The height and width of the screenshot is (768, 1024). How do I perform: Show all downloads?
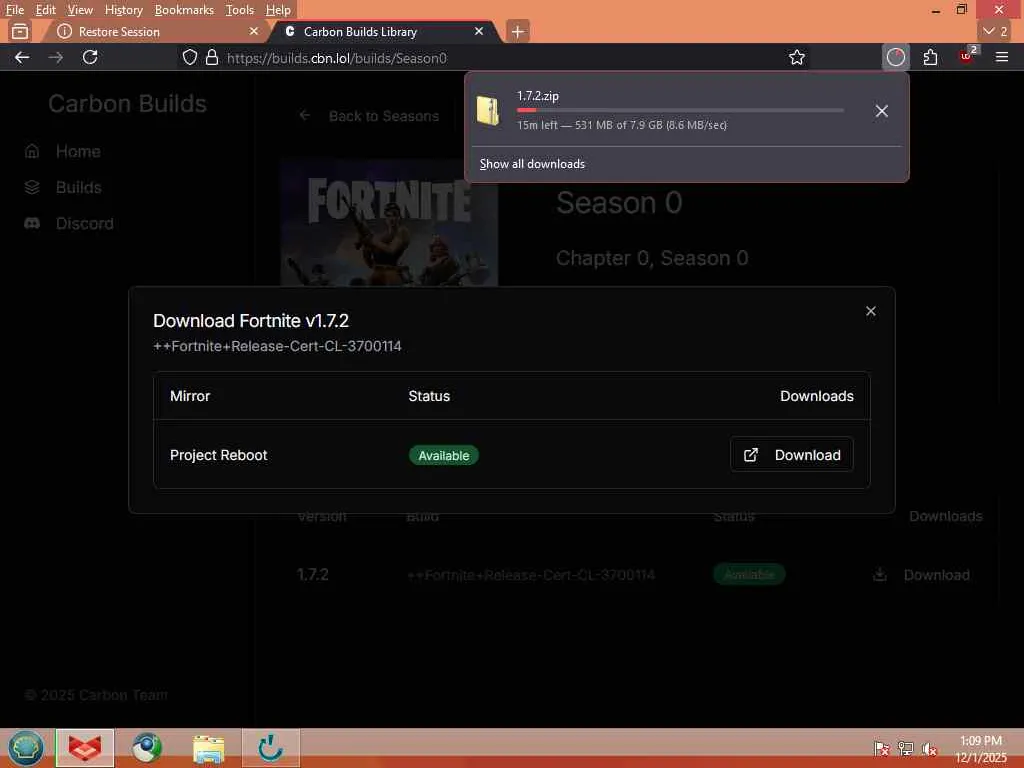[x=532, y=164]
